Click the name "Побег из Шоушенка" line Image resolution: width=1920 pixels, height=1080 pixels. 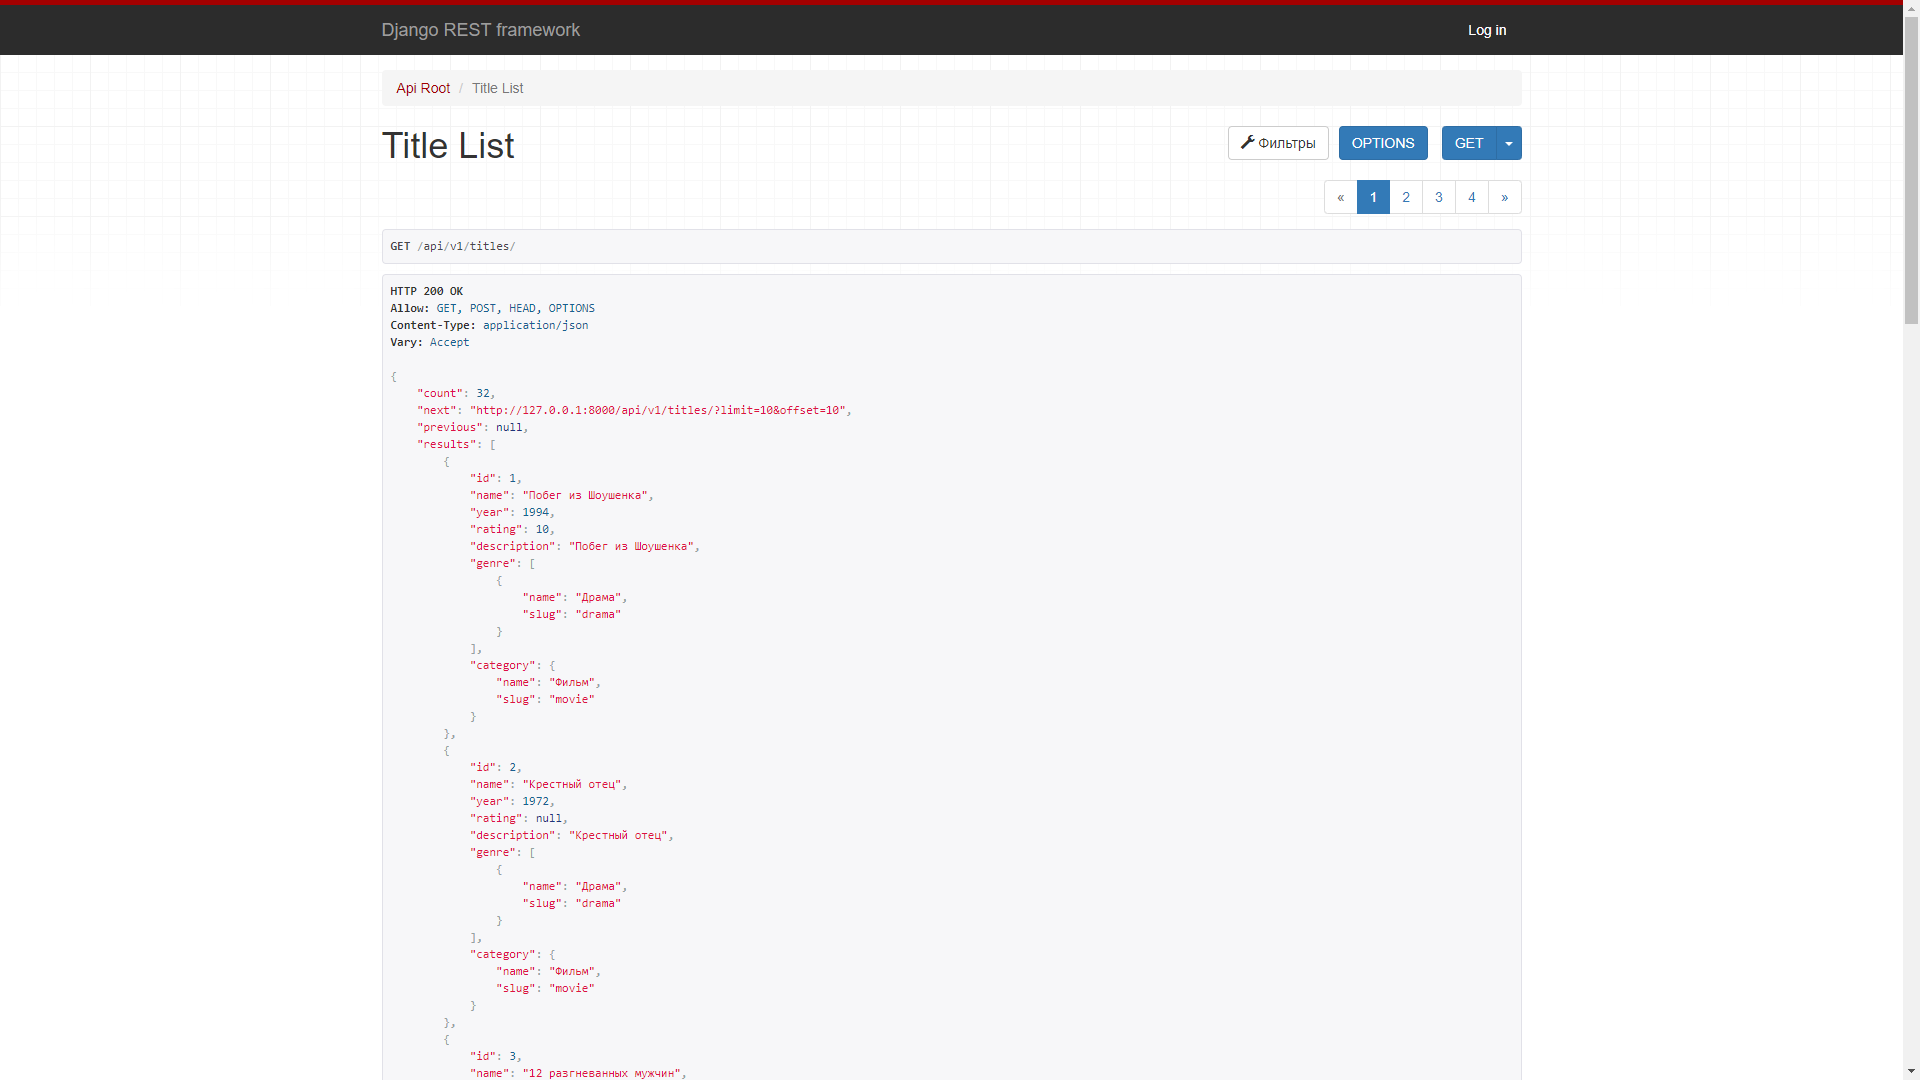[x=562, y=495]
